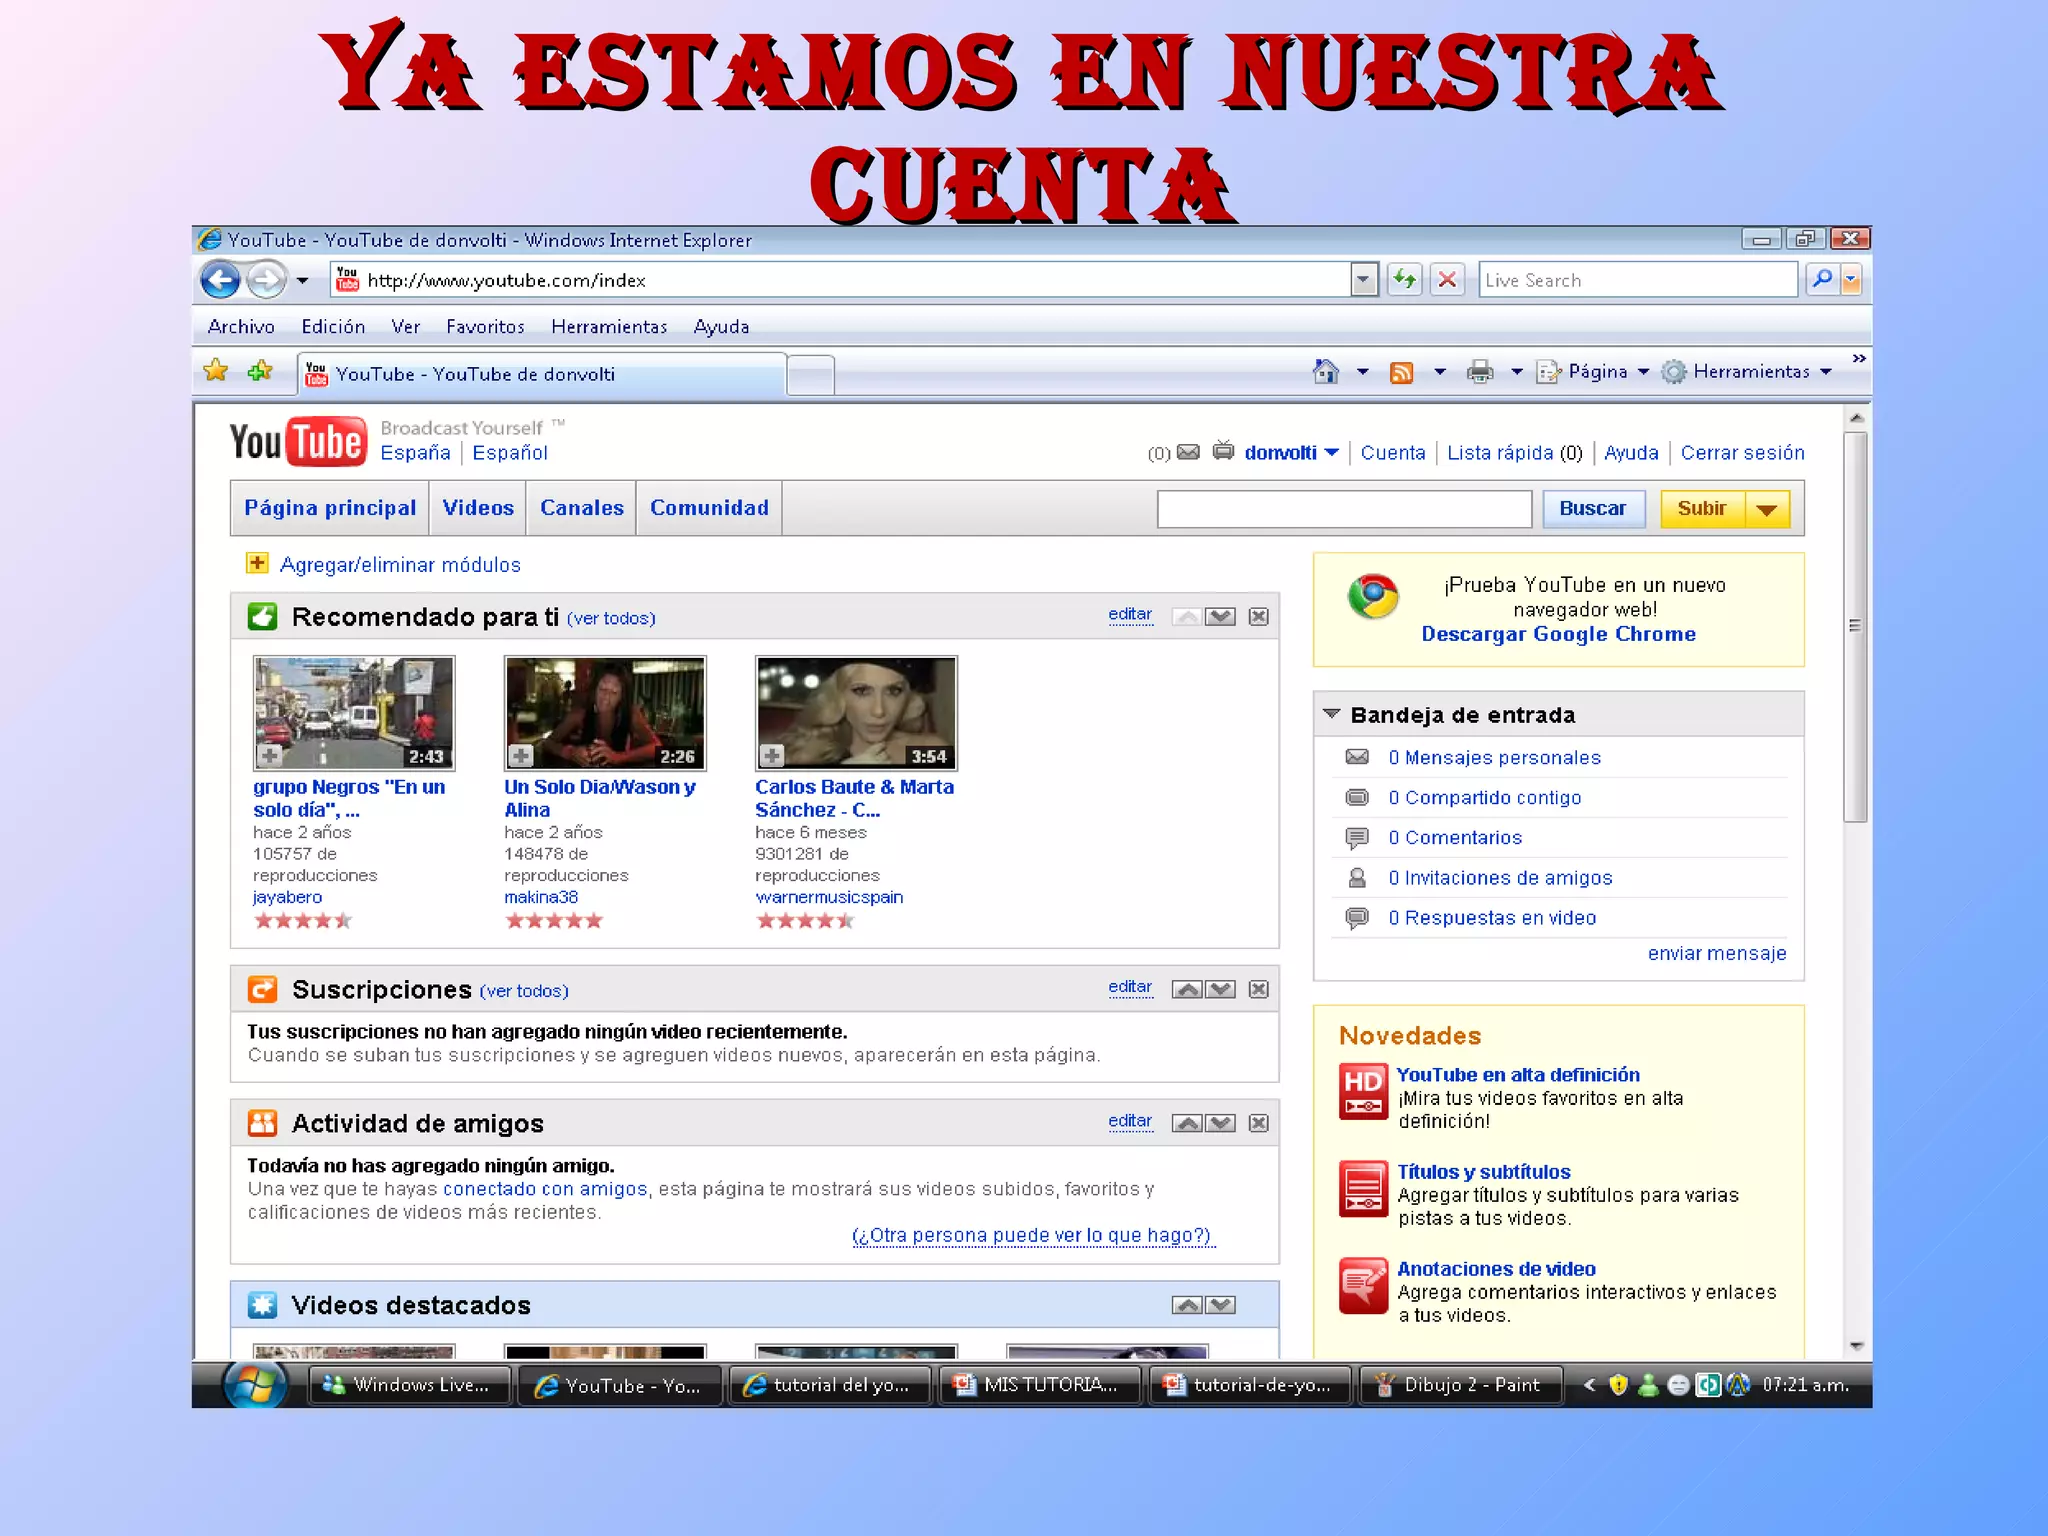Open the Subir button dropdown arrow
Image resolution: width=2048 pixels, height=1536 pixels.
click(x=1767, y=509)
